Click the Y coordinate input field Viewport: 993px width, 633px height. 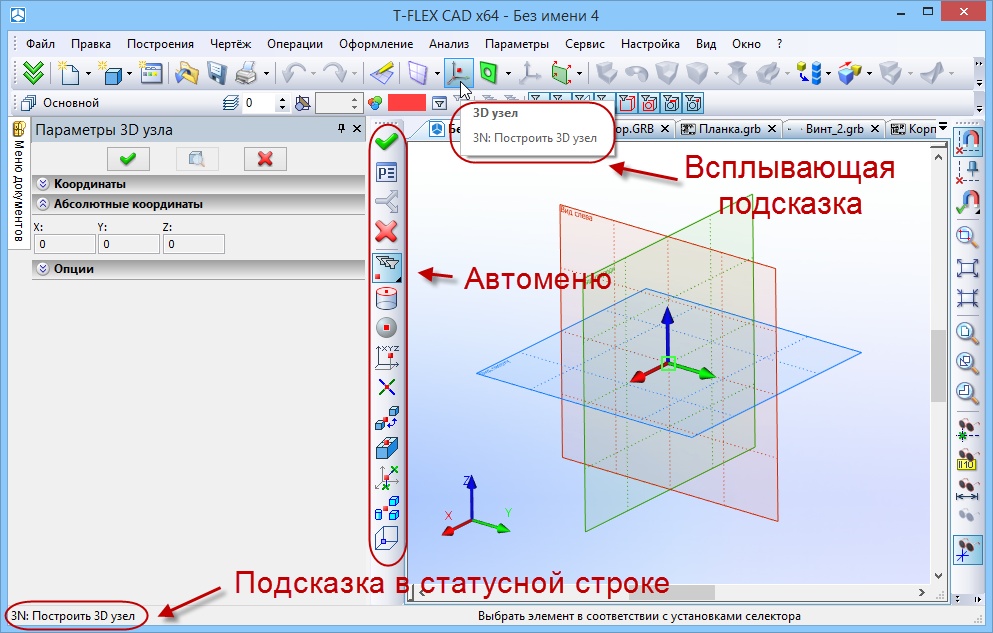pos(129,244)
